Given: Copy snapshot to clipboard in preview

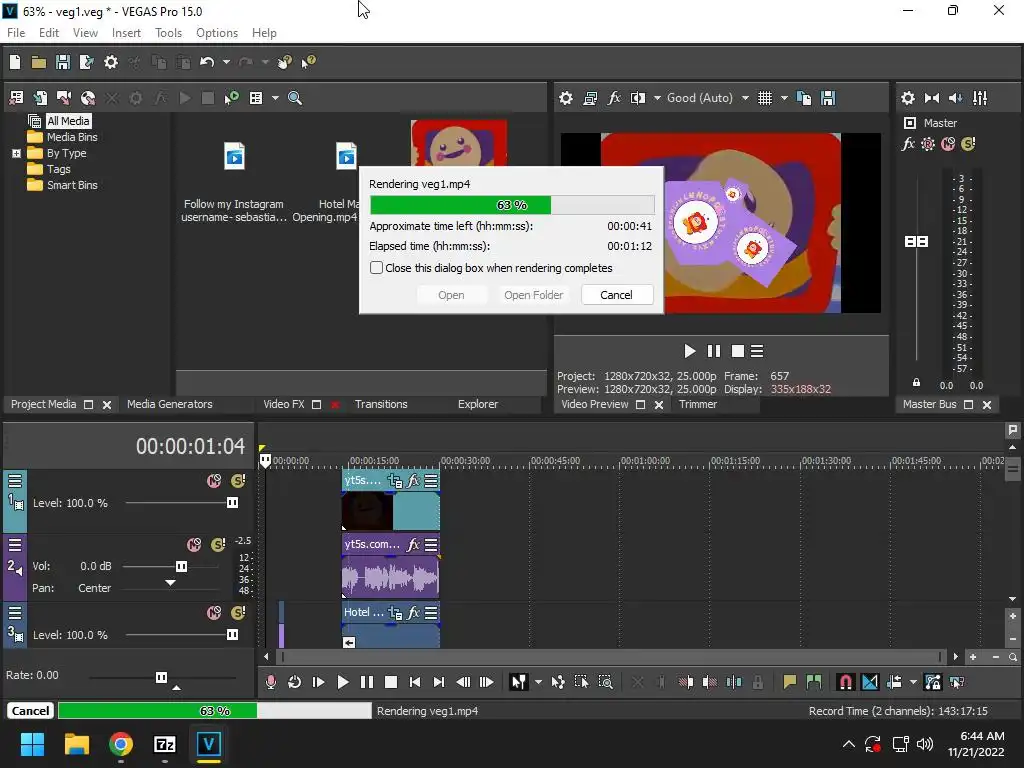Looking at the screenshot, I should click(804, 98).
